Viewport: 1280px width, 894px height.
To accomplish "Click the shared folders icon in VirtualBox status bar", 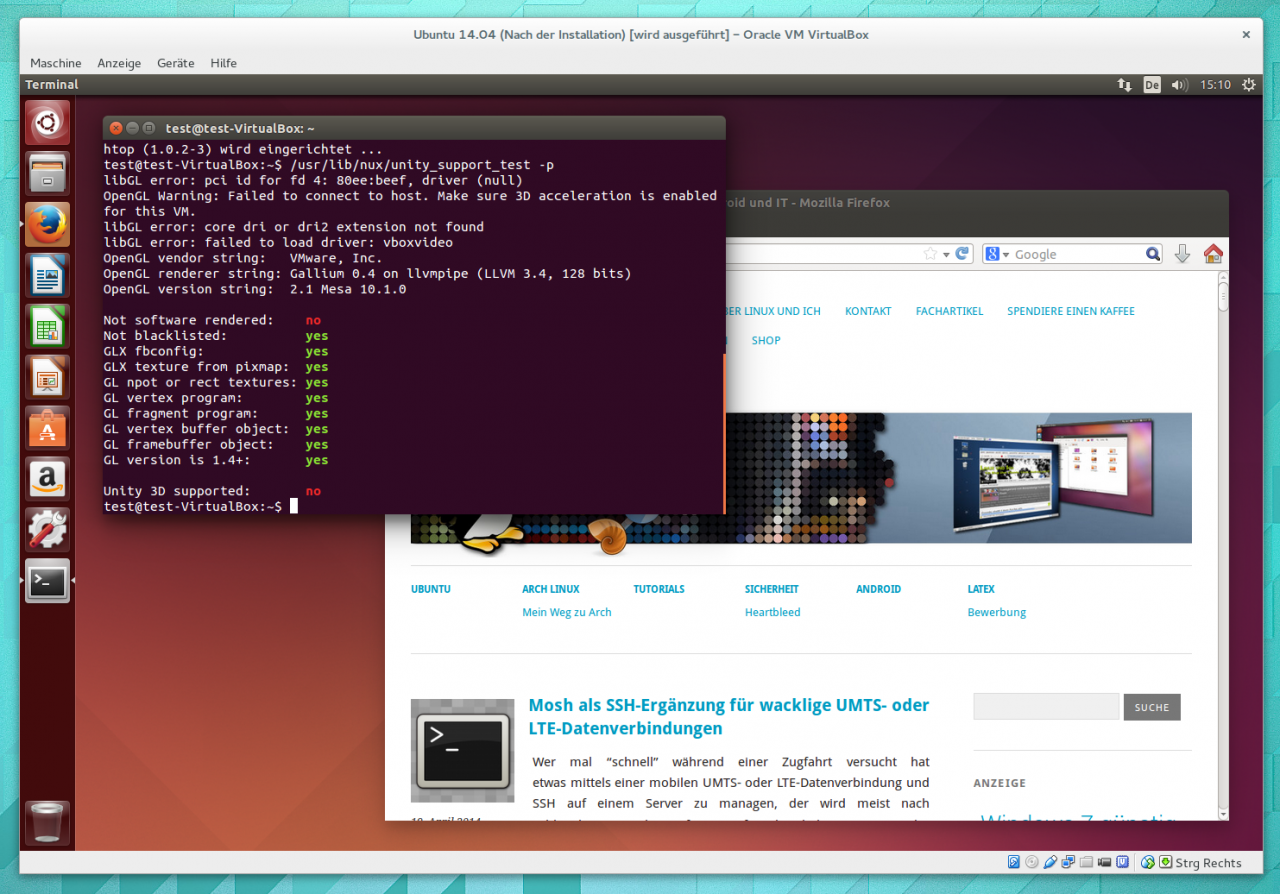I will click(x=1086, y=862).
